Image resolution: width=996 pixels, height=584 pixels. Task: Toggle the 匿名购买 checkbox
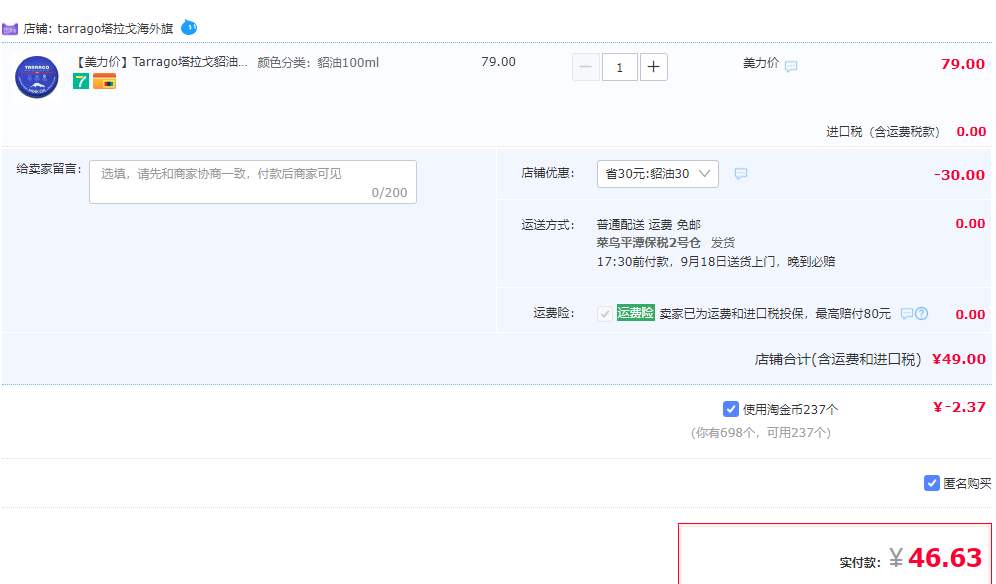pyautogui.click(x=931, y=483)
